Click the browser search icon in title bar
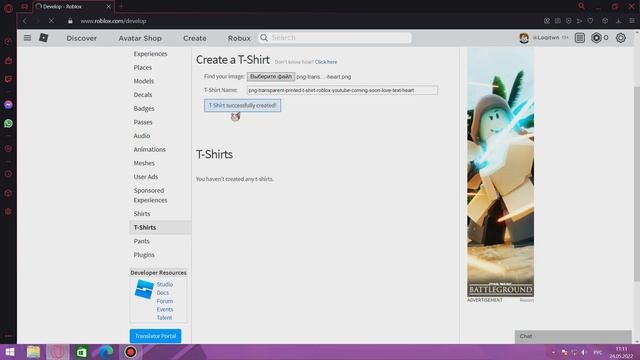 581,6
